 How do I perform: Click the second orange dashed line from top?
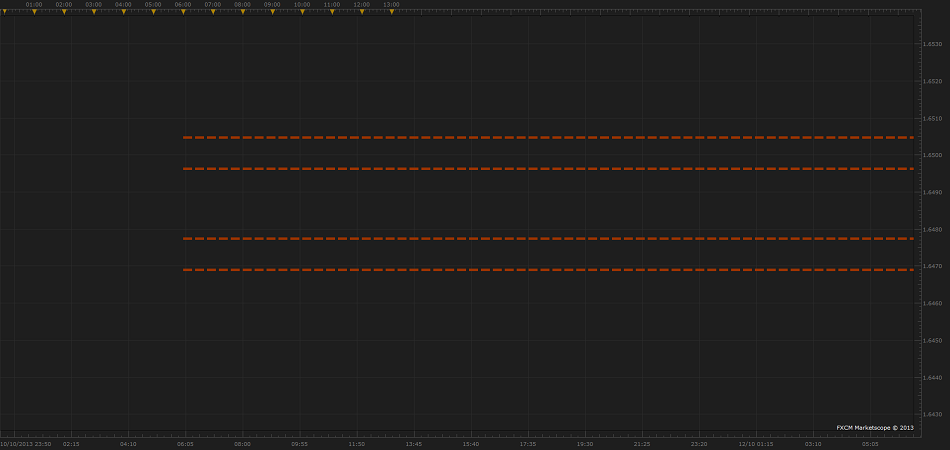[548, 169]
